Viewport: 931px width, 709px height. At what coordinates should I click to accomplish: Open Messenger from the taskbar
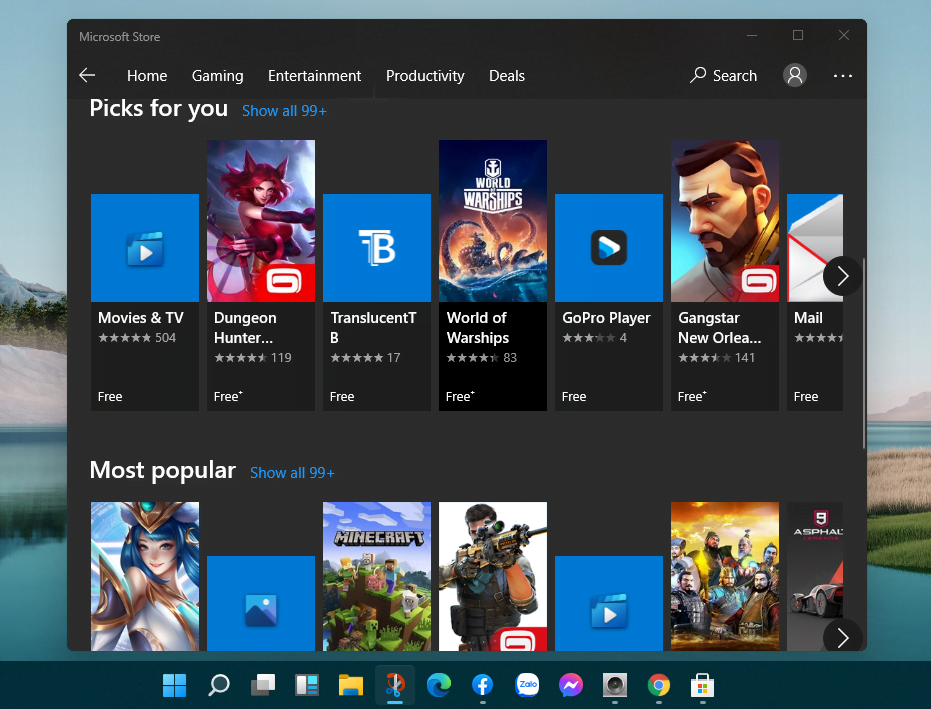tap(571, 685)
